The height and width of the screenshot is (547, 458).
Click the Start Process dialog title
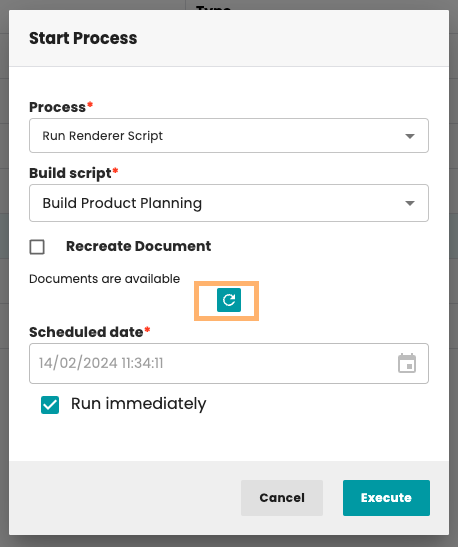(83, 38)
